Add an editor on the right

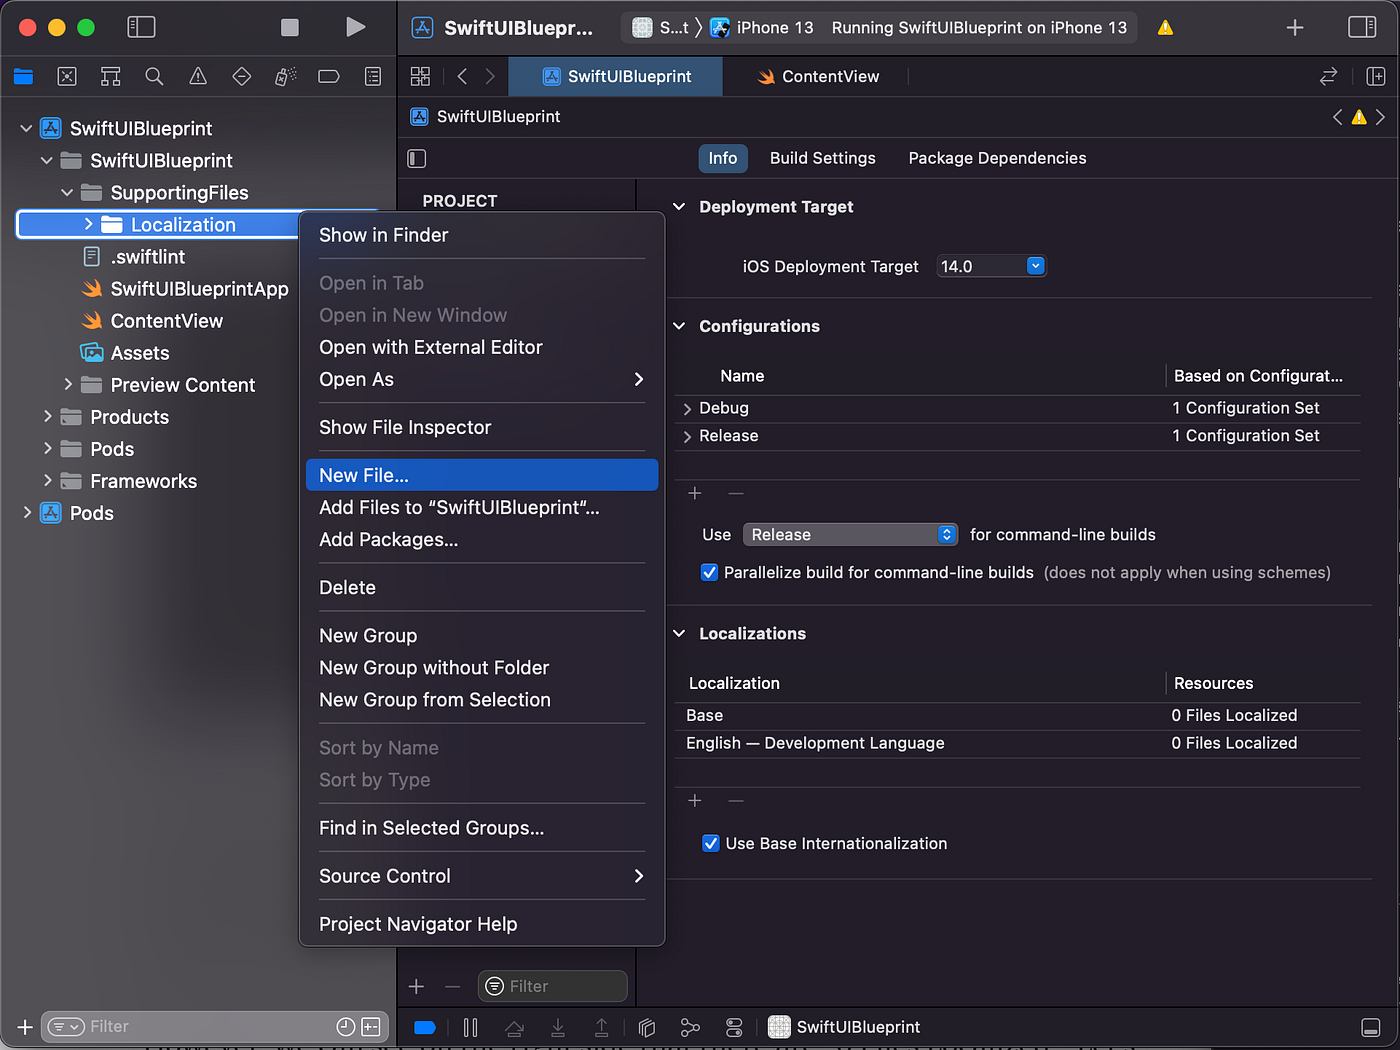click(x=1376, y=76)
